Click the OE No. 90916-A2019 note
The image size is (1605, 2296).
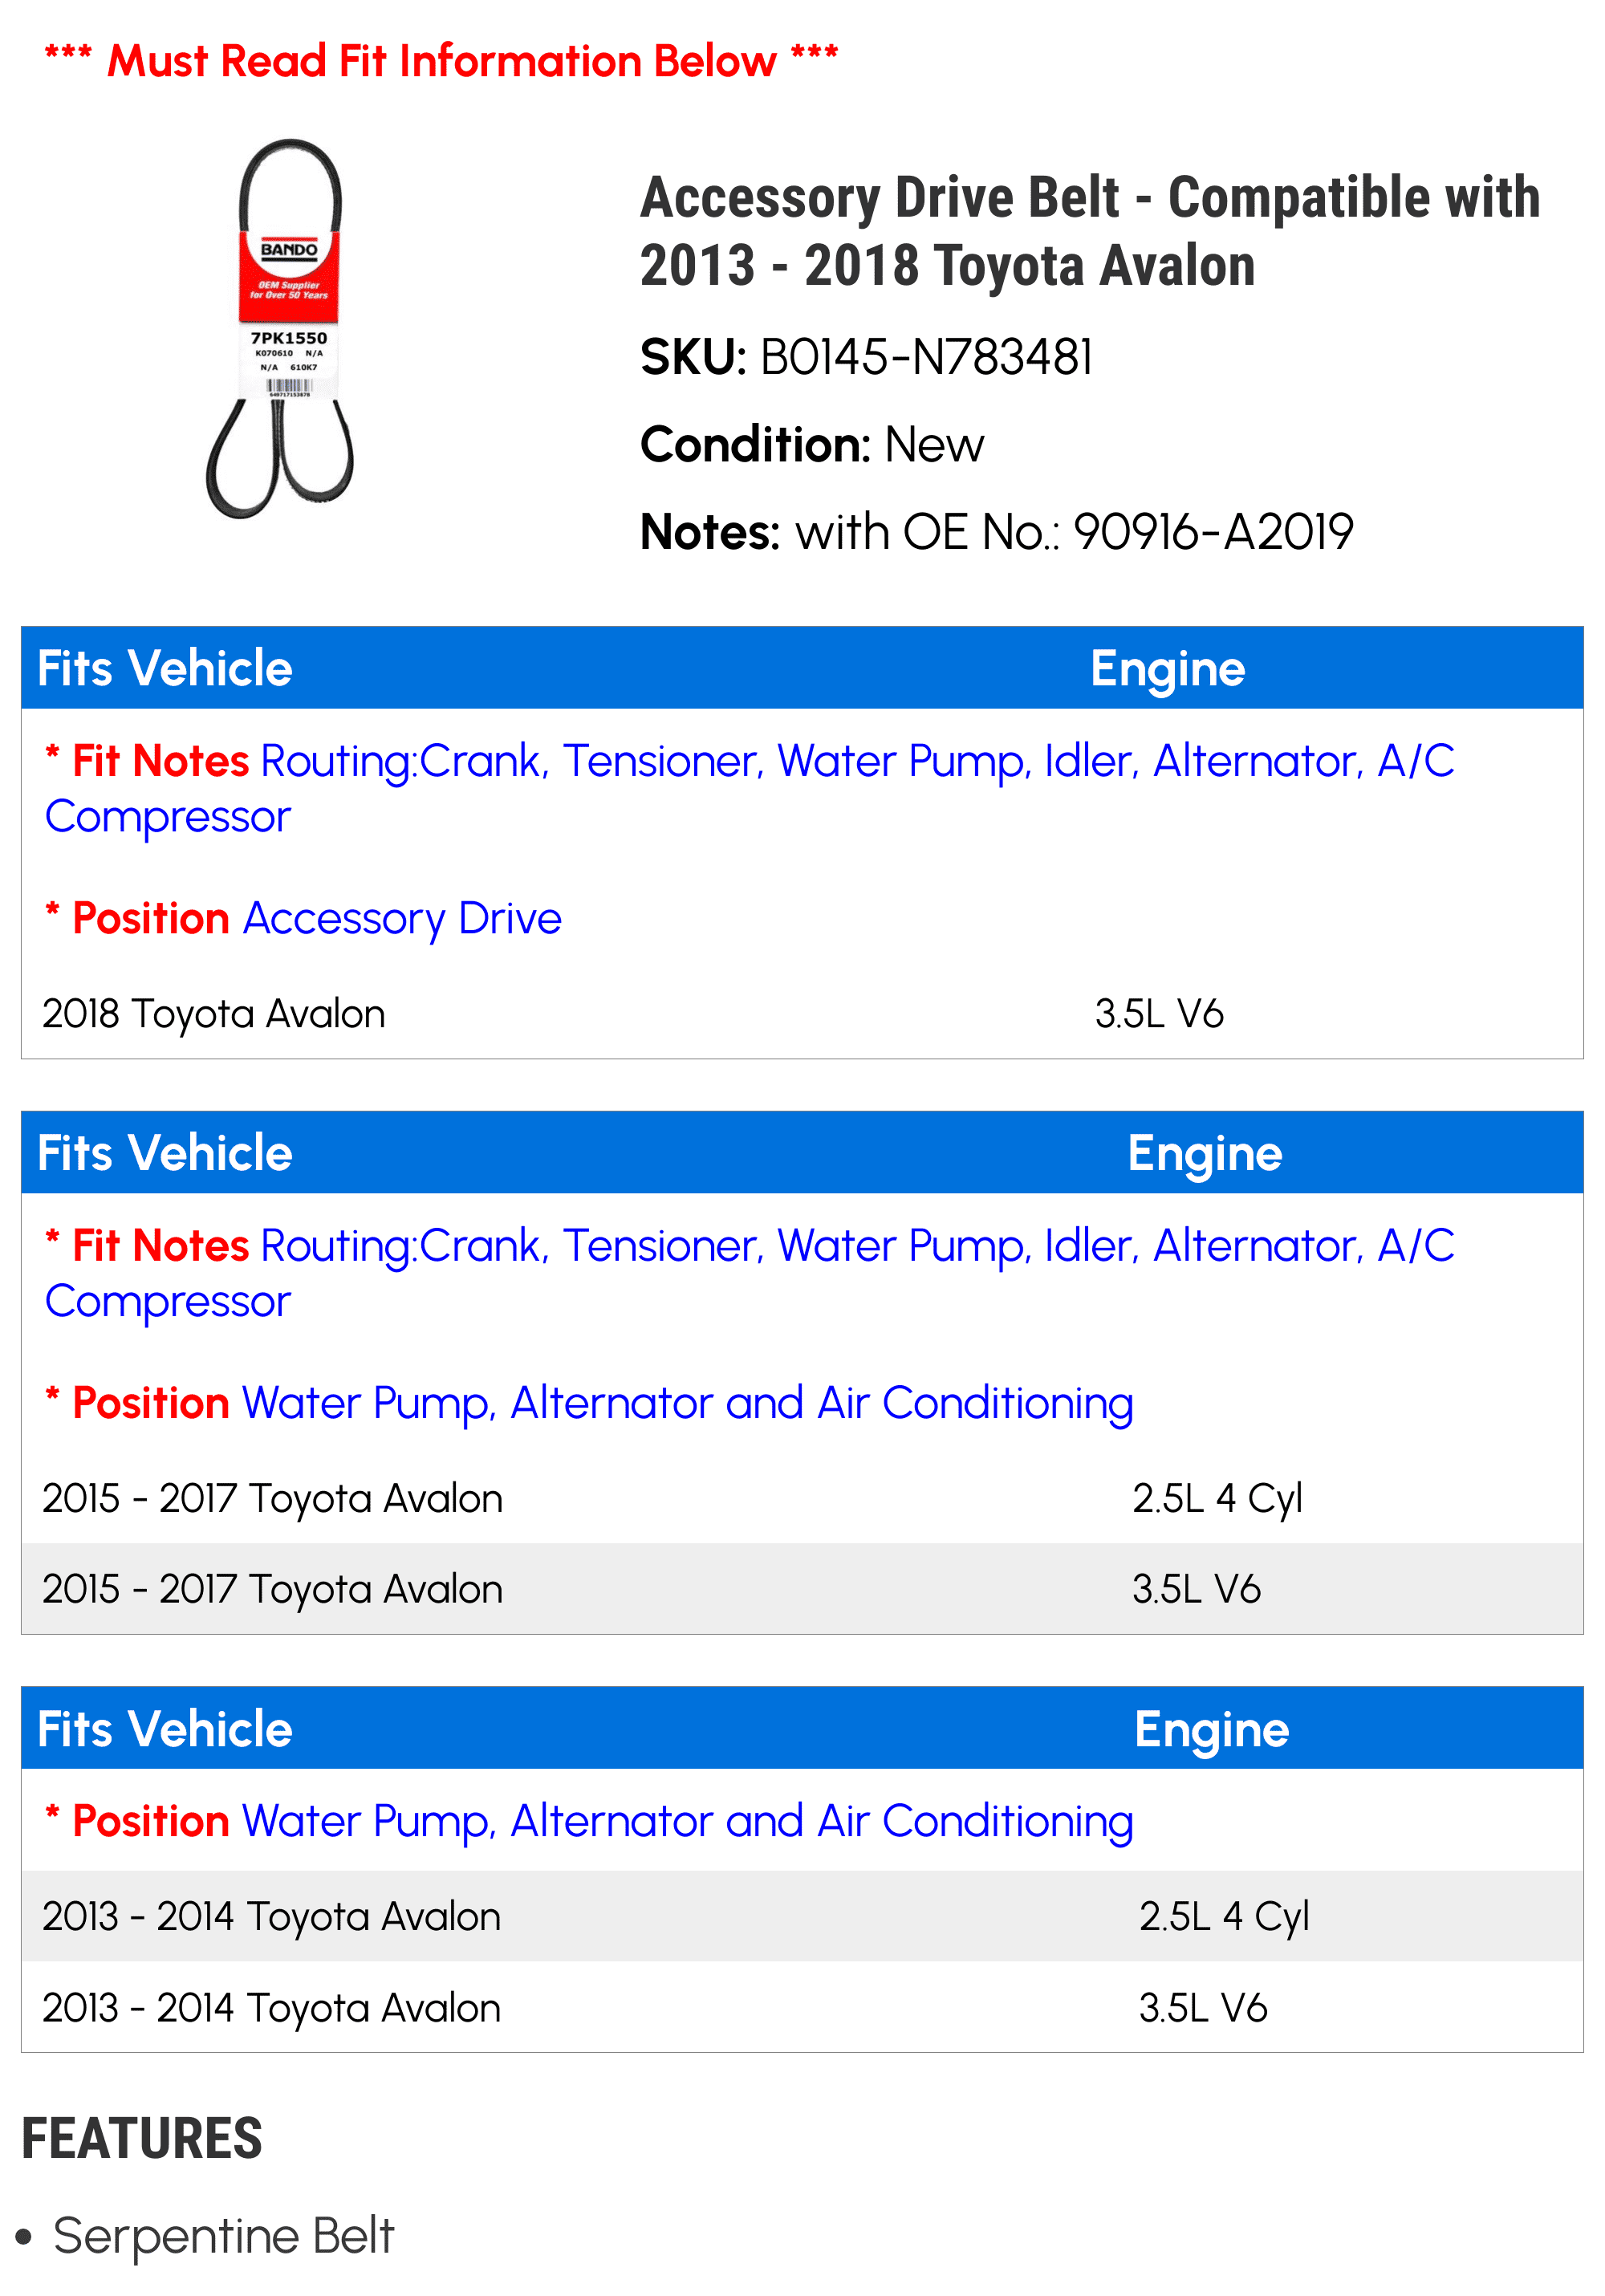(x=996, y=532)
